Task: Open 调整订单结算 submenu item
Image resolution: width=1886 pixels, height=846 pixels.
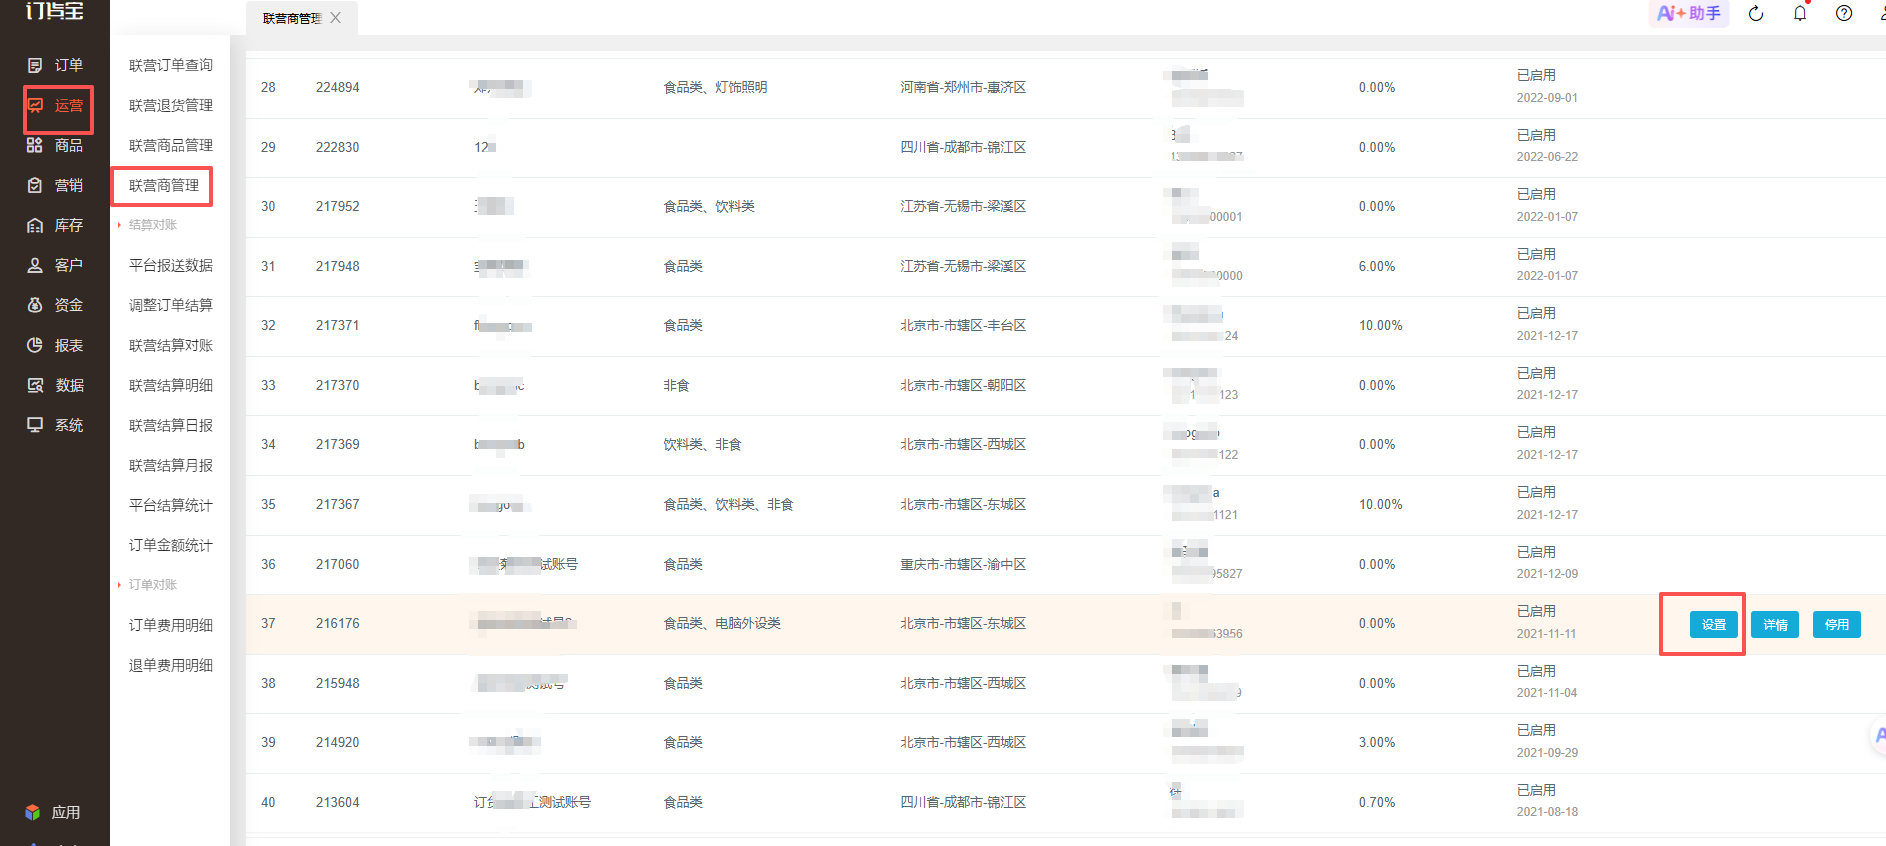Action: coord(171,305)
